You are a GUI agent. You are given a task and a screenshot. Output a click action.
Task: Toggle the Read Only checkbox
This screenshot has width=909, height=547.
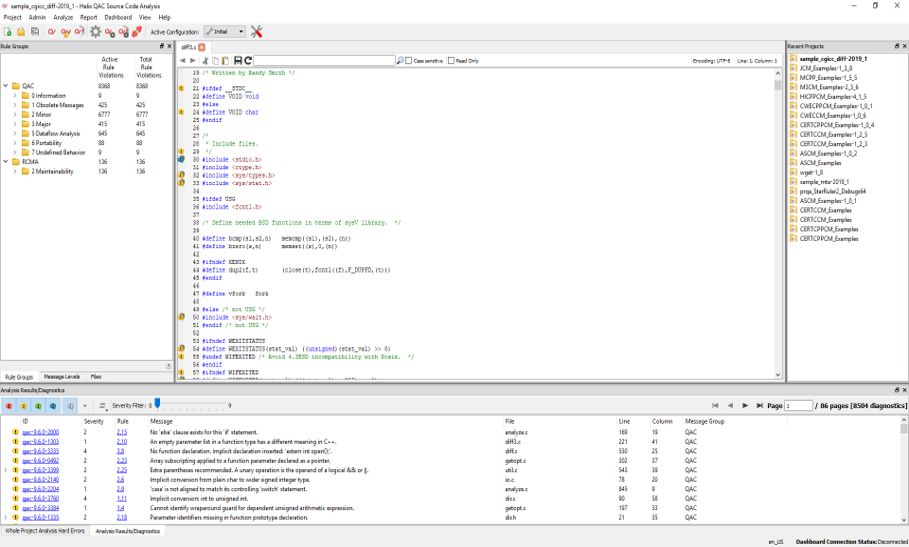pos(451,61)
